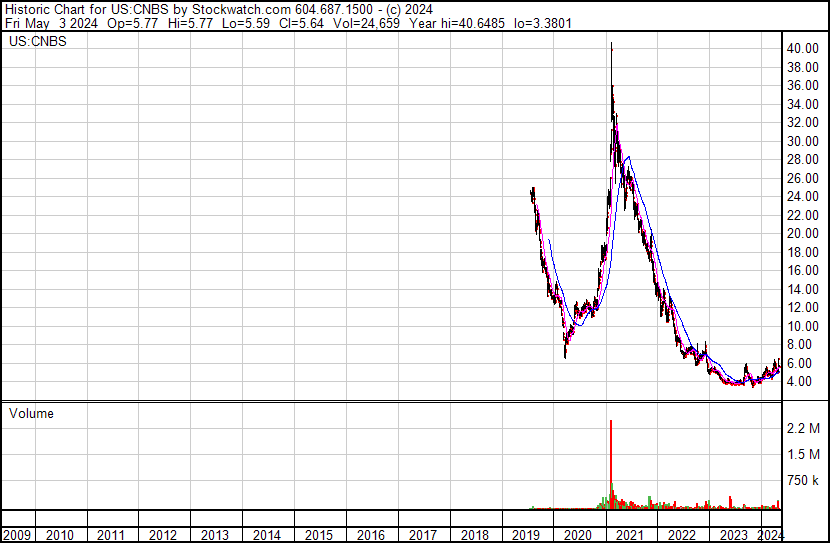Click the 2021 year label on time axis
Viewport: 830px width, 543px height.
coord(630,535)
